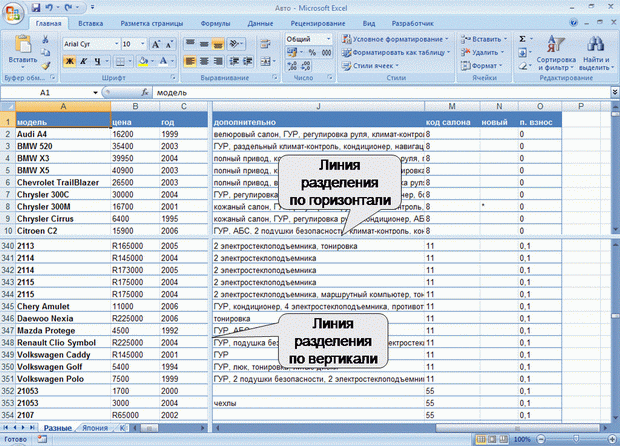The image size is (620, 446).
Task: Redo the last action
Action: pos(69,8)
